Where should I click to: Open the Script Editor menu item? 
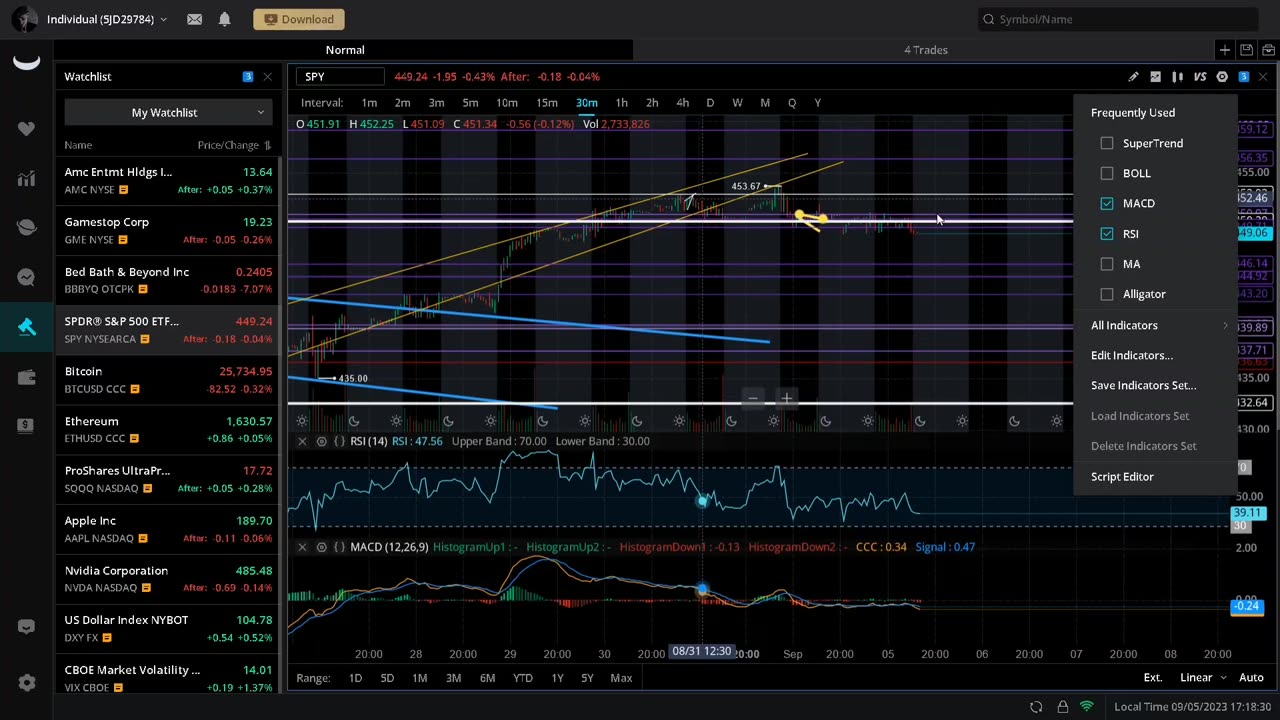click(1122, 477)
